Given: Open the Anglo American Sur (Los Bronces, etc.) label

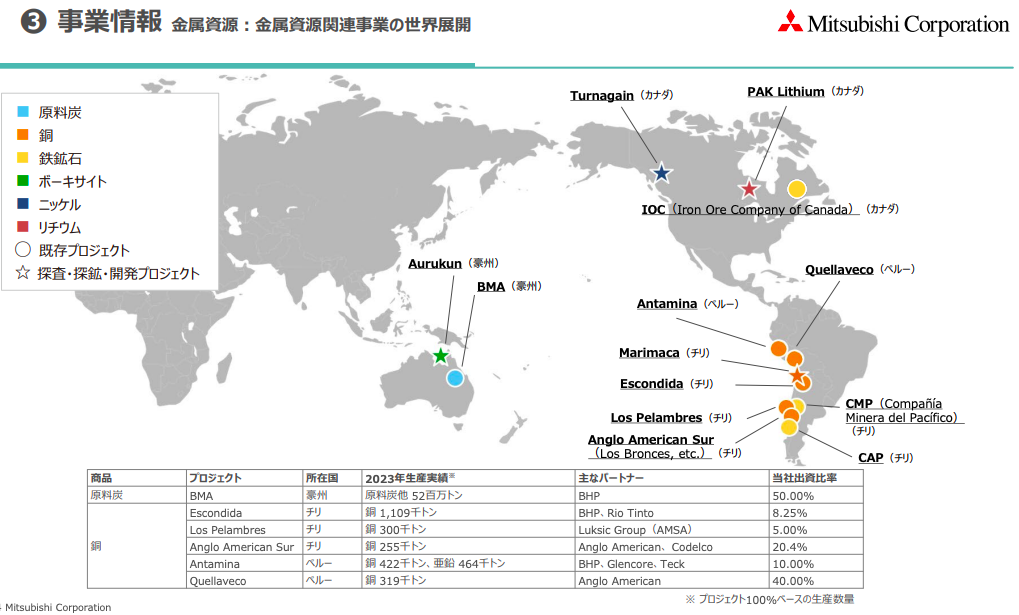Looking at the screenshot, I should pos(651,447).
